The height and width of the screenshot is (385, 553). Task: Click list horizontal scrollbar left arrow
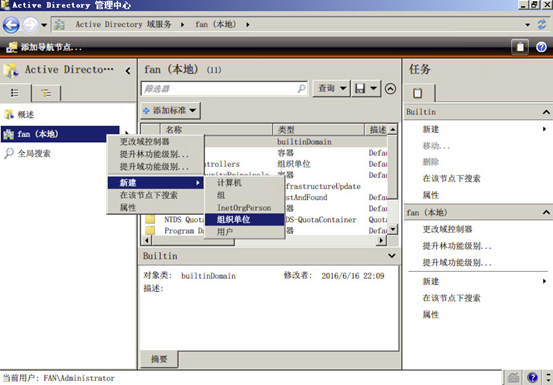pyautogui.click(x=146, y=240)
